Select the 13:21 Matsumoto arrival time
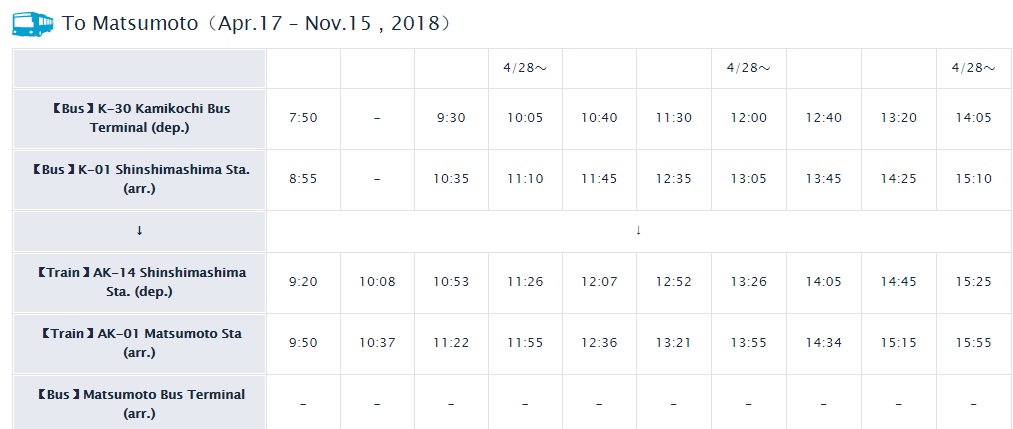The image size is (1013, 429). coord(674,343)
